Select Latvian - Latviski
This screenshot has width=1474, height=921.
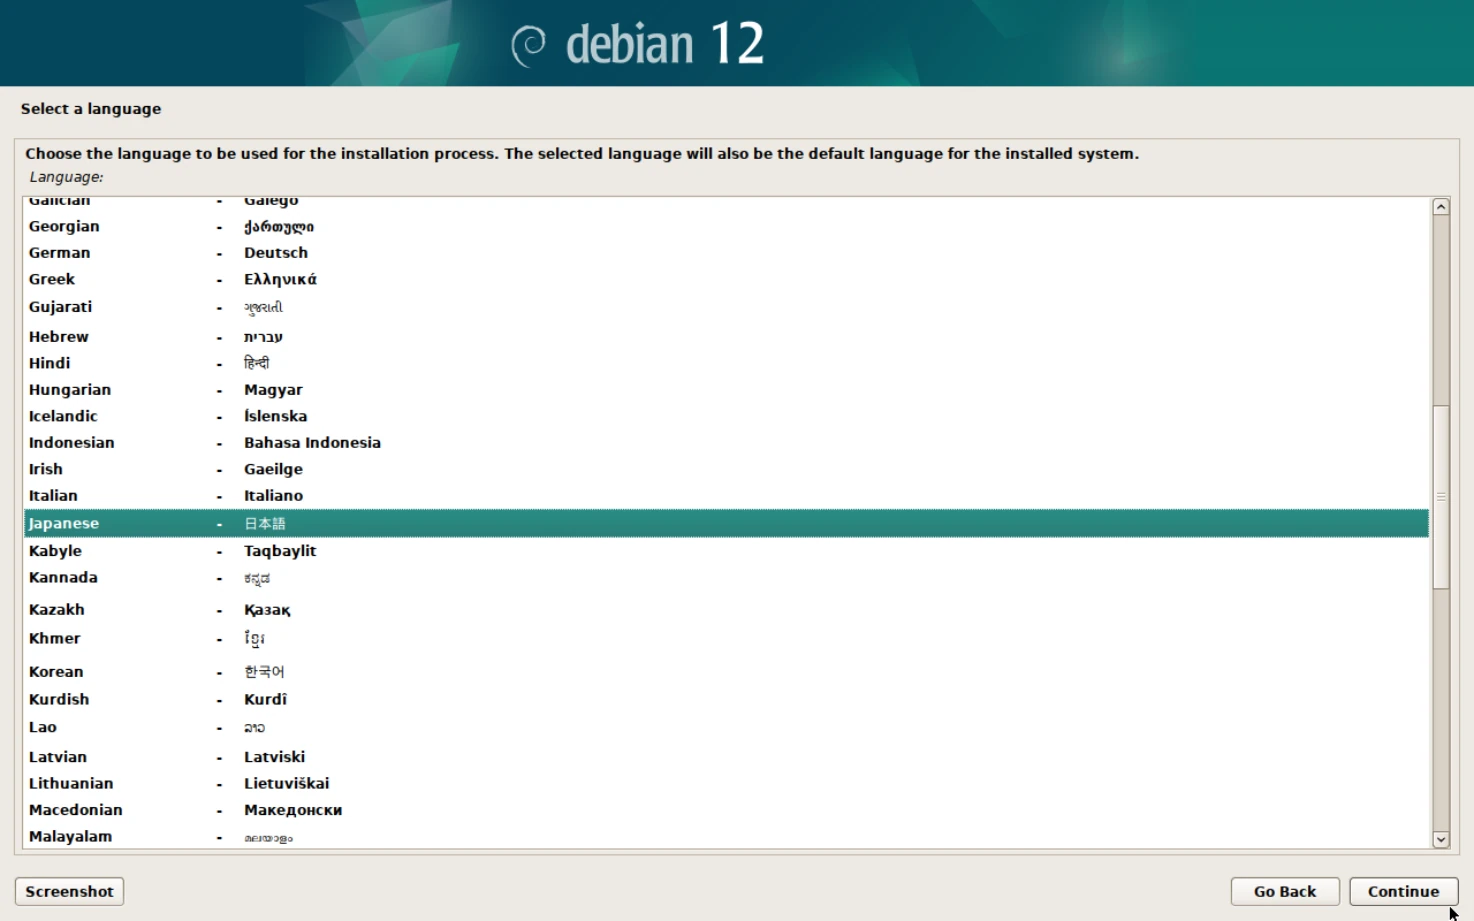click(726, 757)
